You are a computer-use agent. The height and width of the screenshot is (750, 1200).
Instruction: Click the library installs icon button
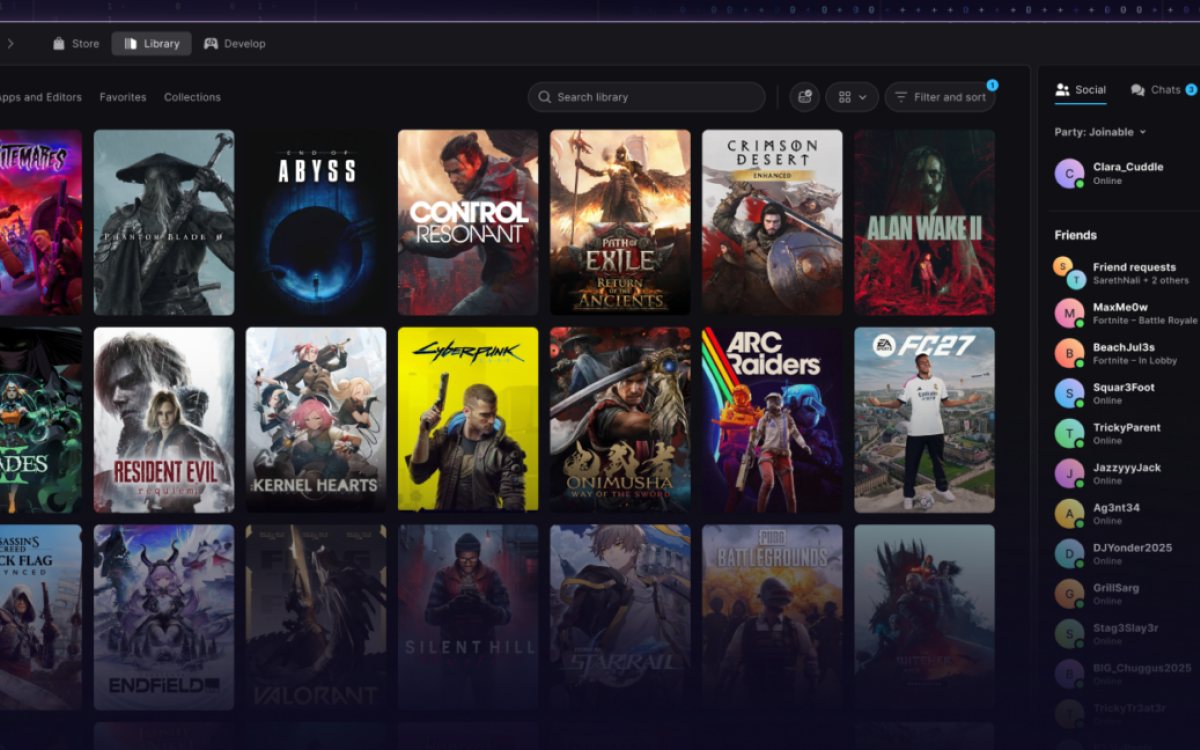[805, 97]
